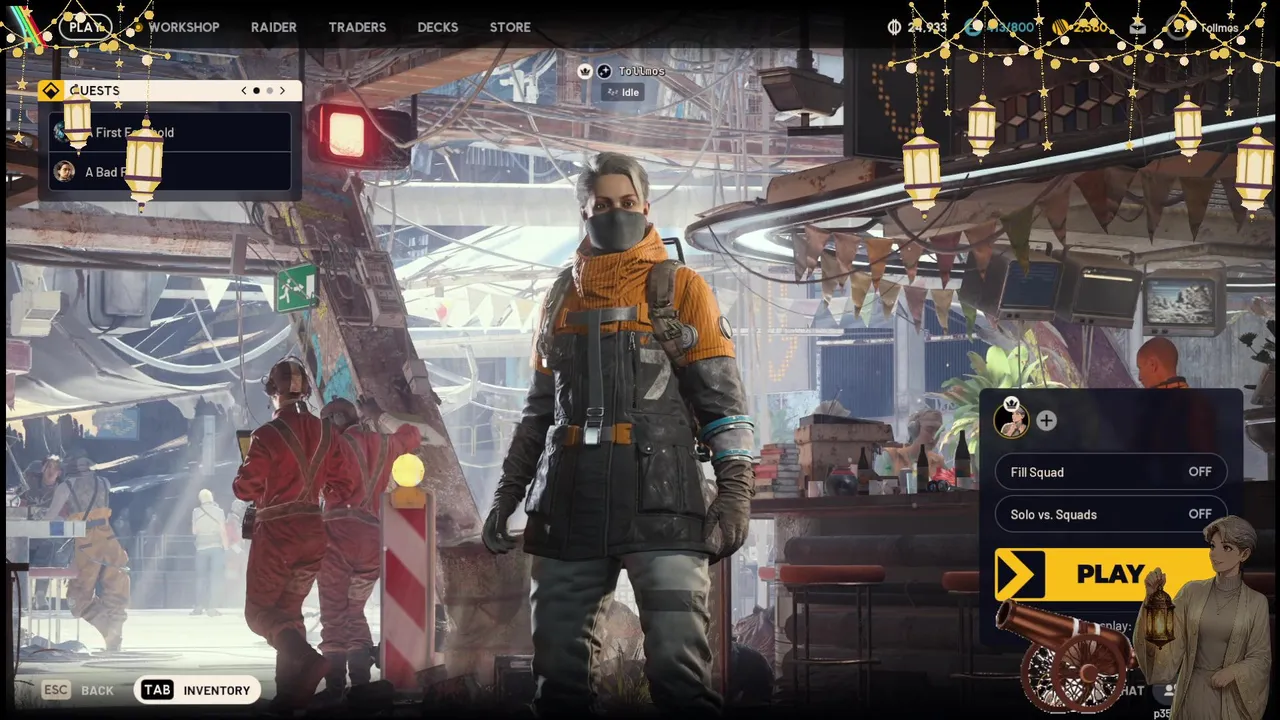
Task: Click the gold striped token currency icon
Action: 1060,27
